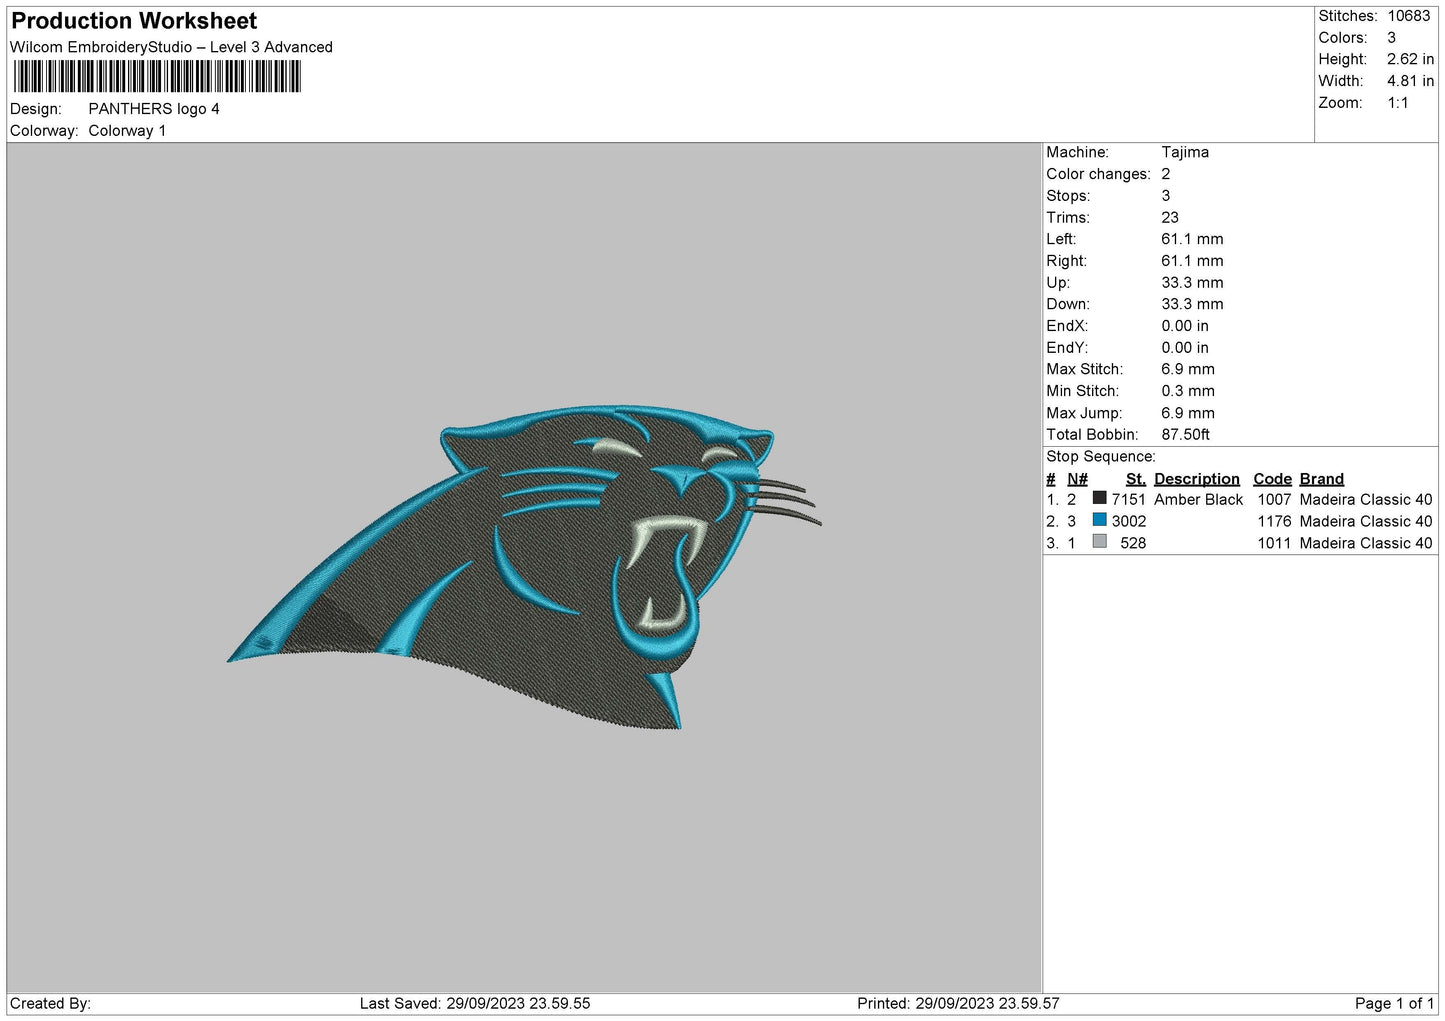Click the 'Stop Sequence:' heading

pyautogui.click(x=1100, y=456)
